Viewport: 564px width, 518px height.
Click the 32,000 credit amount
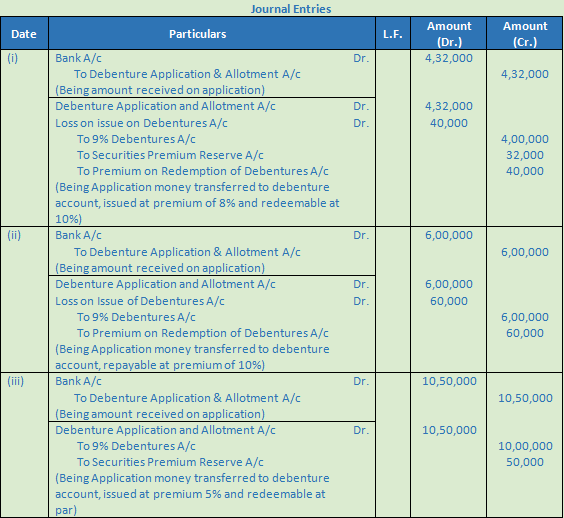coord(525,155)
